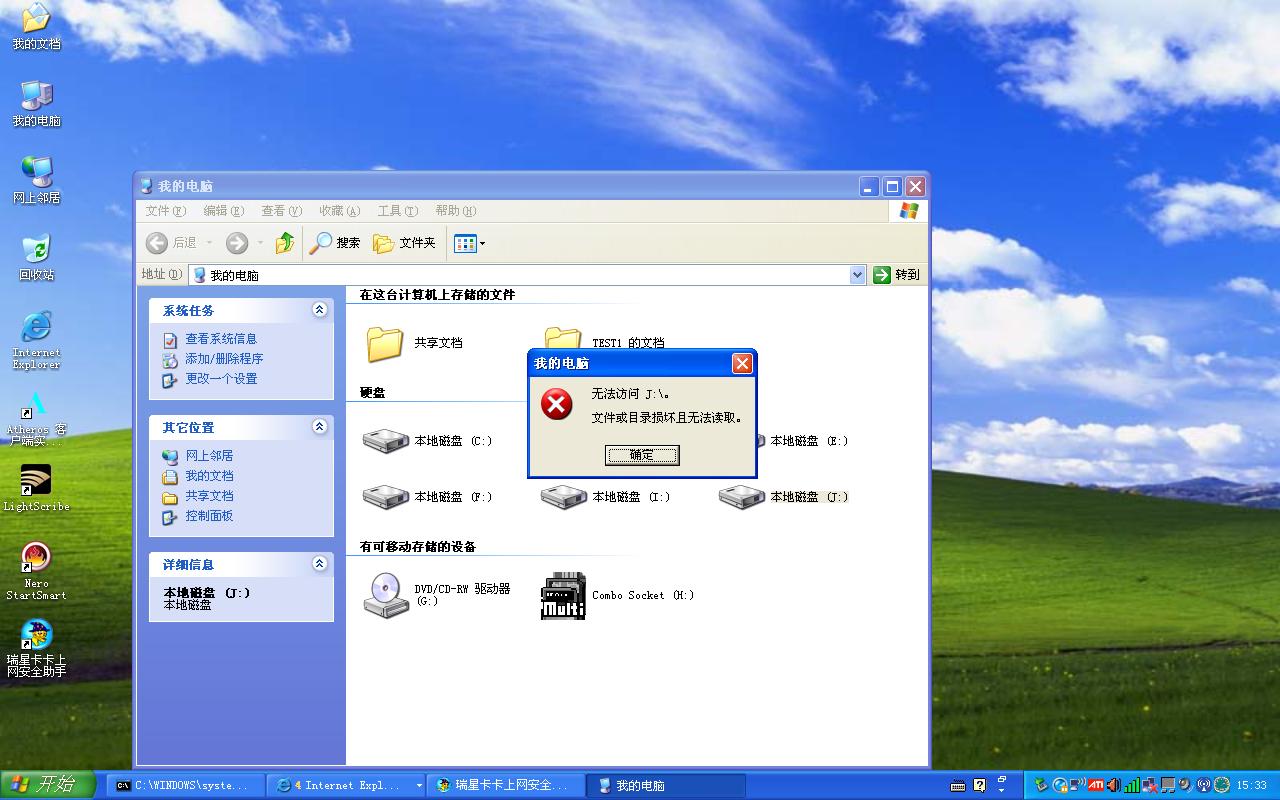Go up one folder level
1280x800 pixels.
coord(285,243)
